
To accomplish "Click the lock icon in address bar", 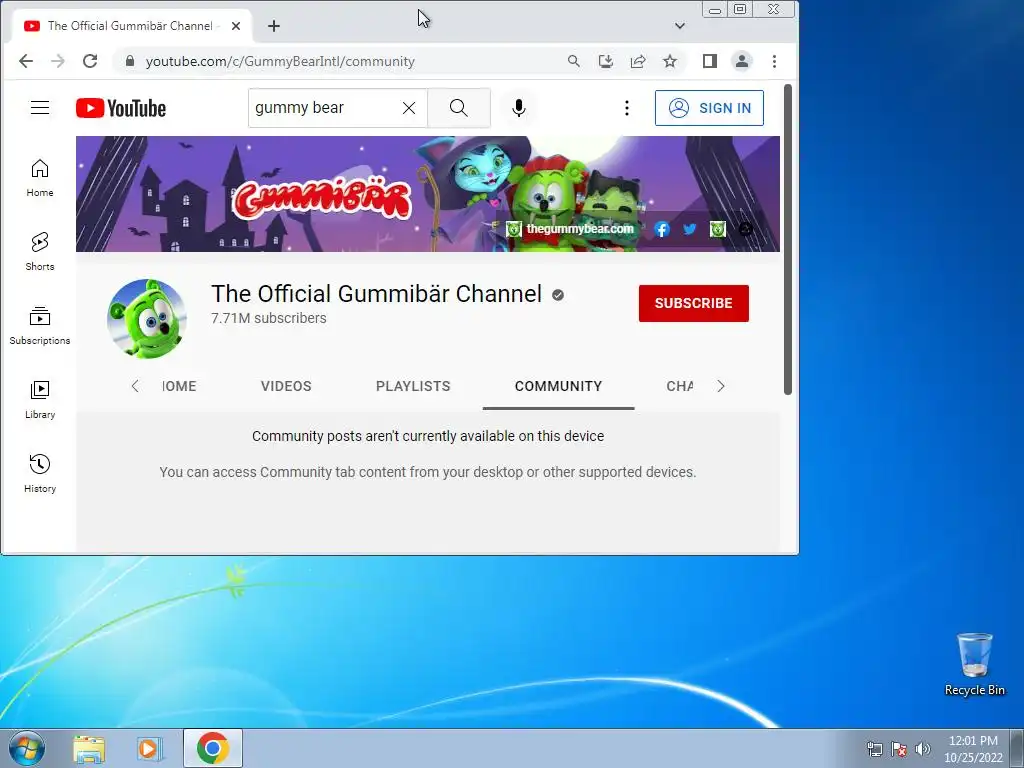I will tap(129, 61).
